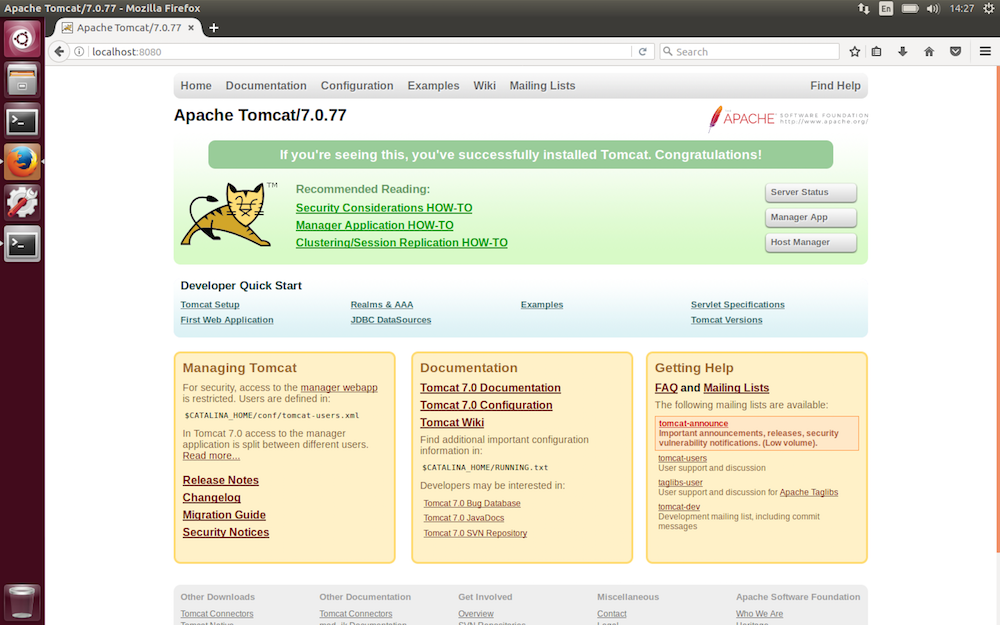Open Security Considerations HOW-TO link
This screenshot has width=1000, height=625.
pyautogui.click(x=384, y=208)
